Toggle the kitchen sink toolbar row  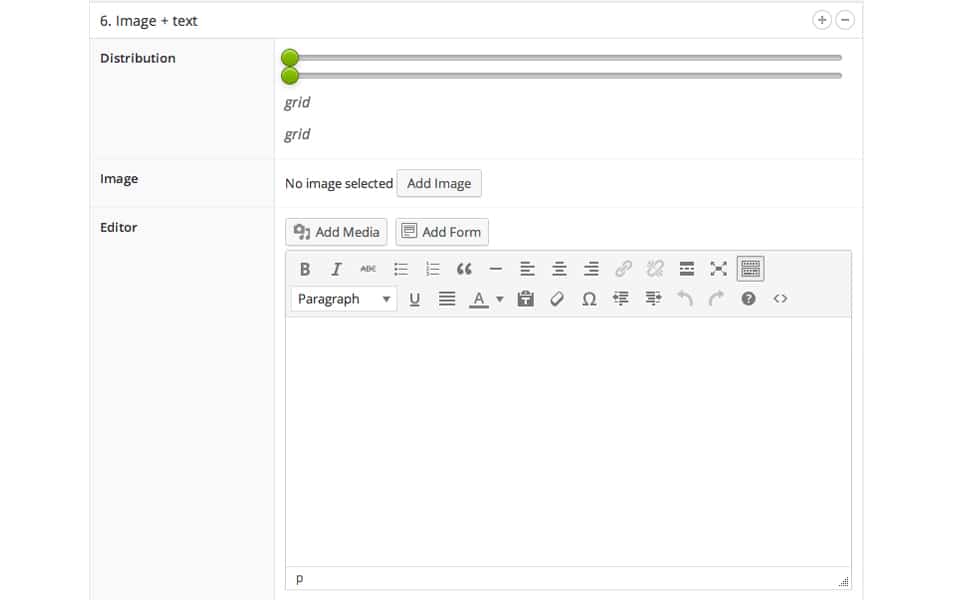click(749, 268)
